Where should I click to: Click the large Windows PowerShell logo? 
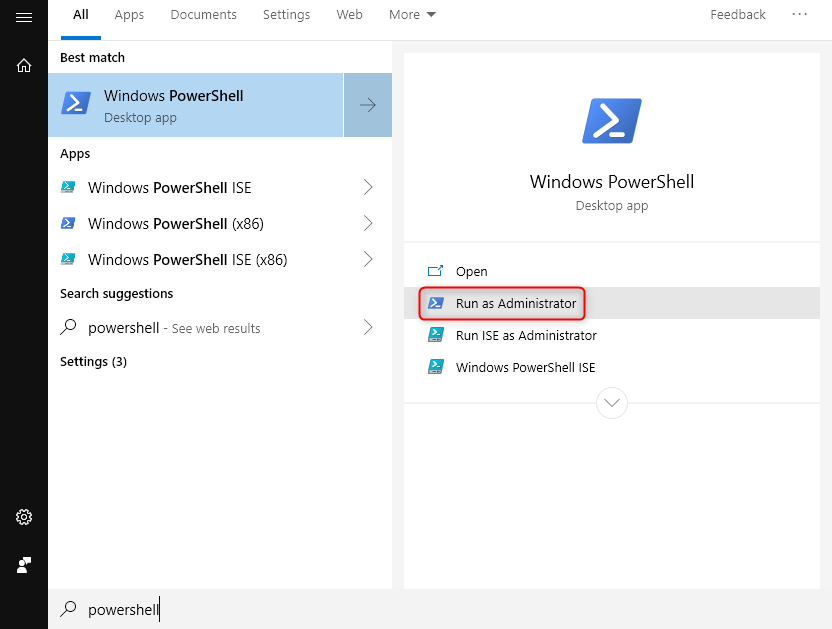(611, 121)
